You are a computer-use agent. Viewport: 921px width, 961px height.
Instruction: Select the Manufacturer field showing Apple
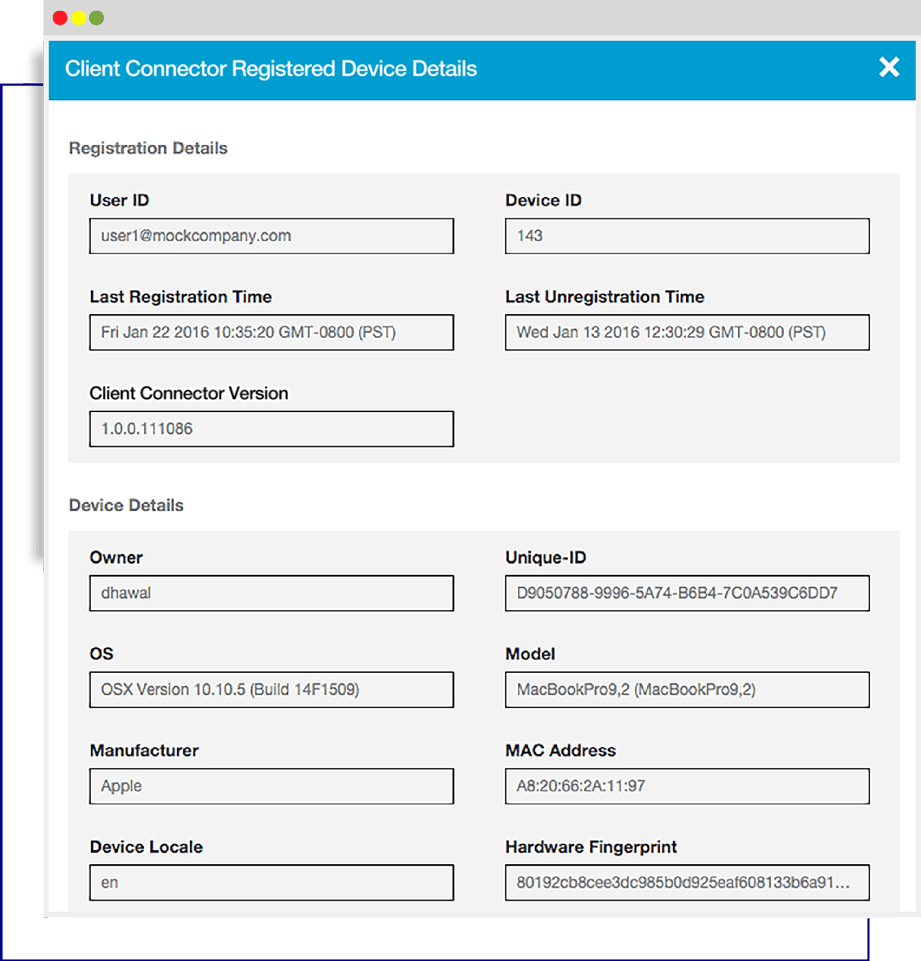[x=271, y=786]
